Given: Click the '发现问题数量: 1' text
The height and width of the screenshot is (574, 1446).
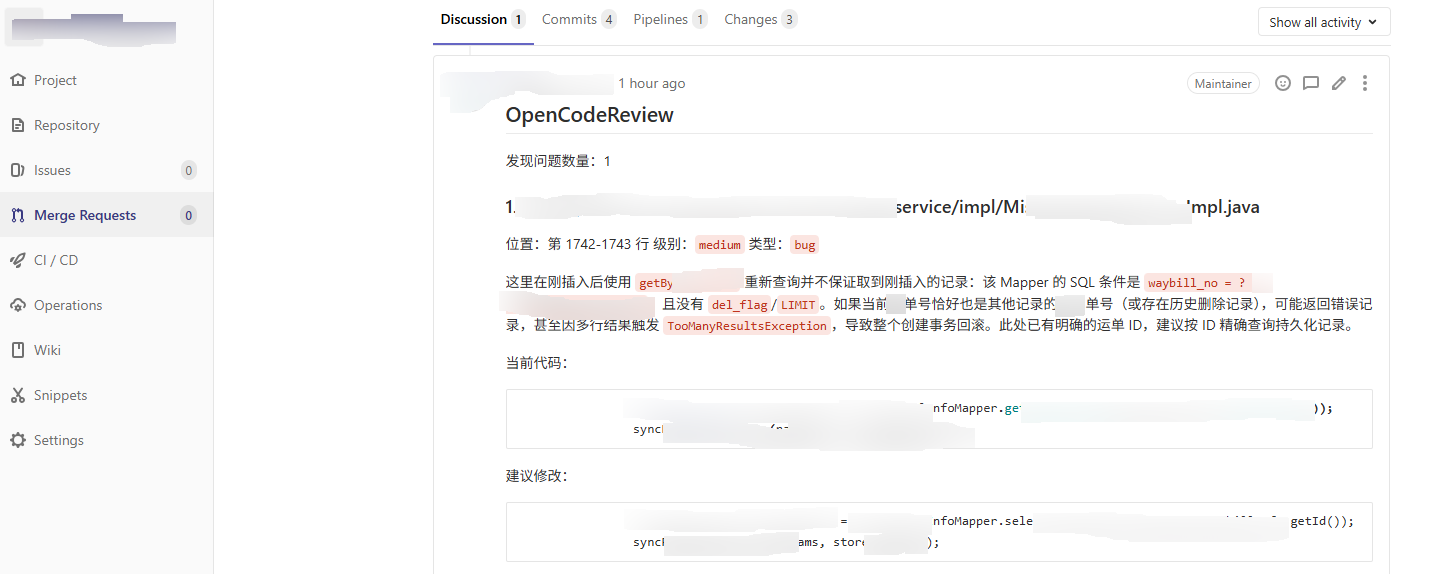Looking at the screenshot, I should click(558, 160).
